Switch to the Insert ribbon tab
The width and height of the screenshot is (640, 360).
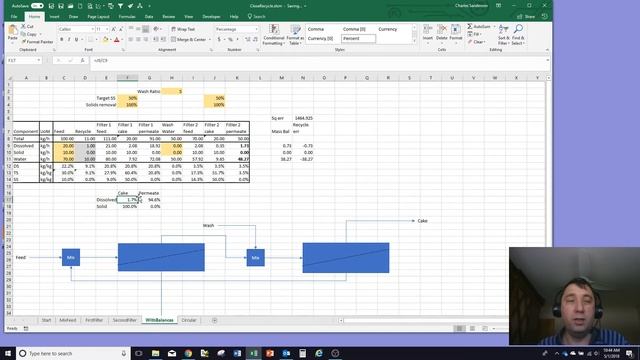tap(54, 17)
